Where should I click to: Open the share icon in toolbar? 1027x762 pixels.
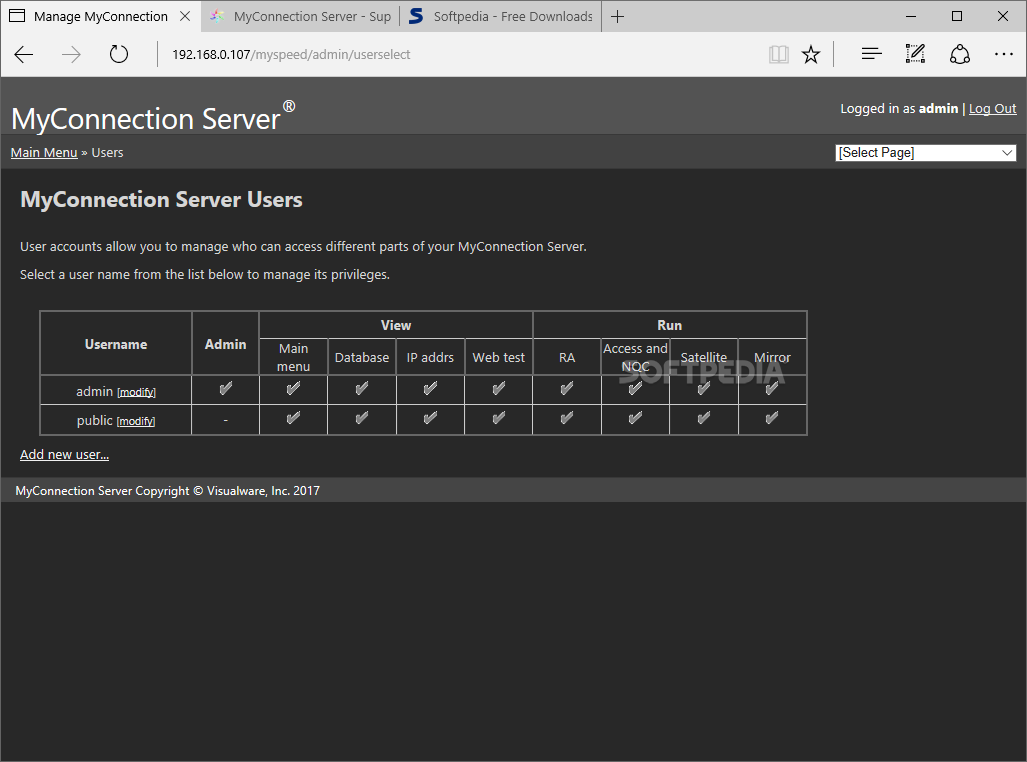[960, 54]
